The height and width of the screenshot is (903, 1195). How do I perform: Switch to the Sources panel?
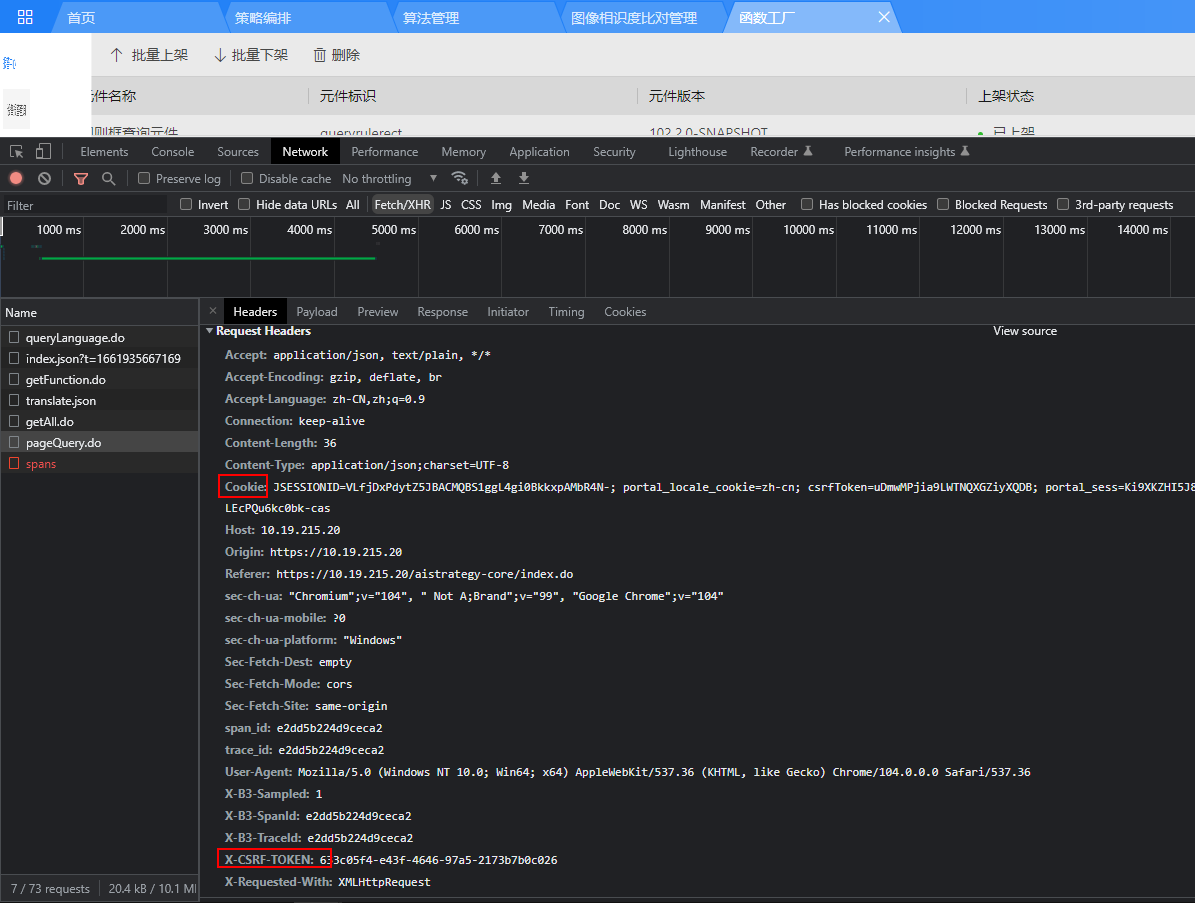tap(238, 152)
